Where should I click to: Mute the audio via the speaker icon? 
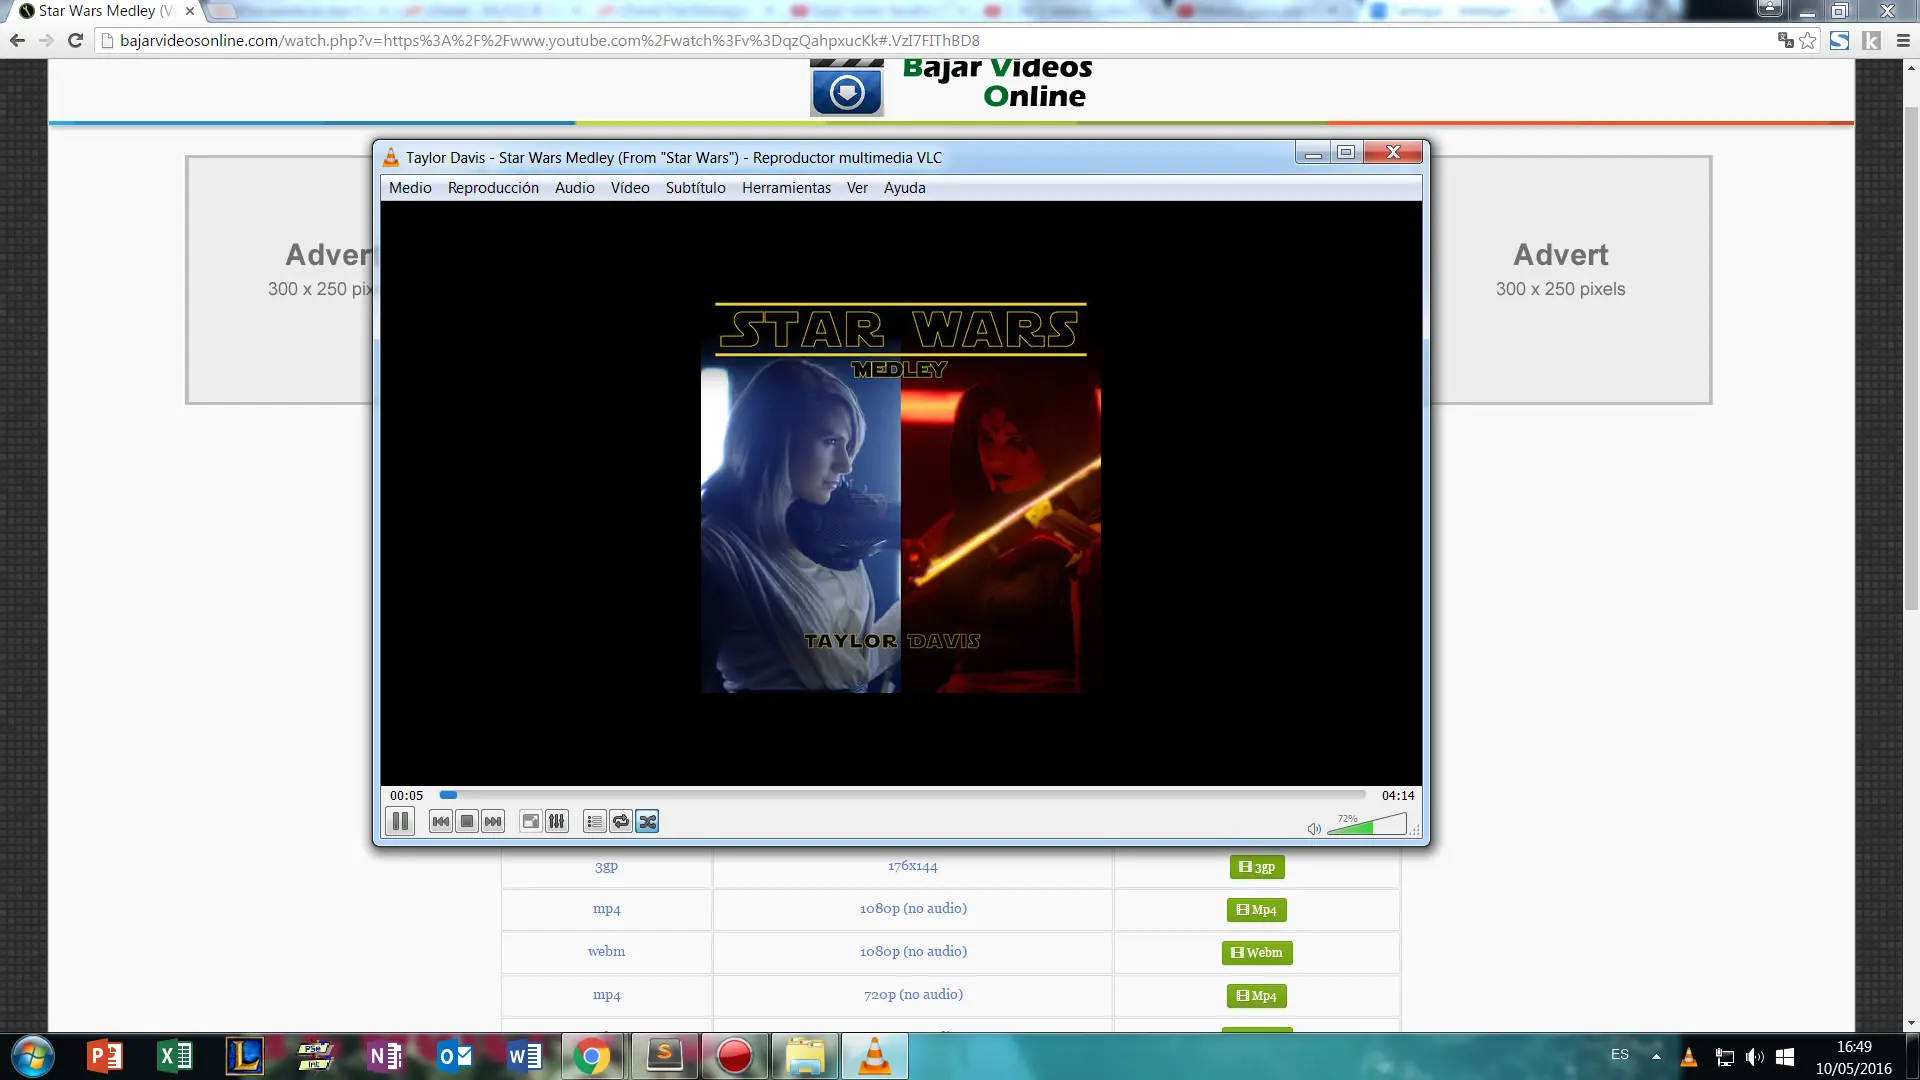pyautogui.click(x=1313, y=828)
